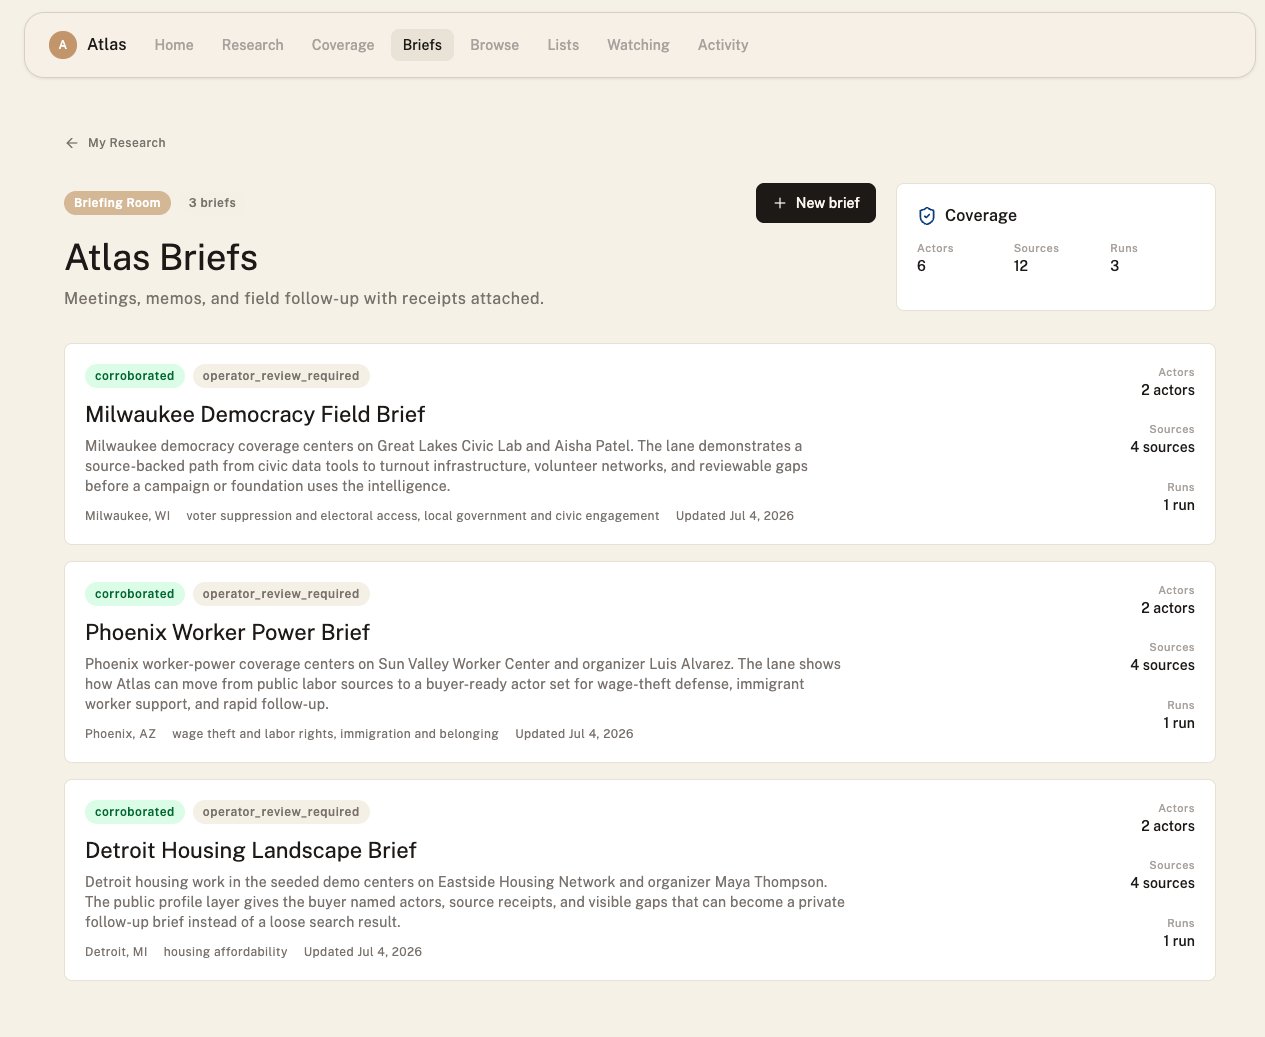Click 4 sources on Phoenix brief
This screenshot has width=1265, height=1037.
click(1162, 665)
